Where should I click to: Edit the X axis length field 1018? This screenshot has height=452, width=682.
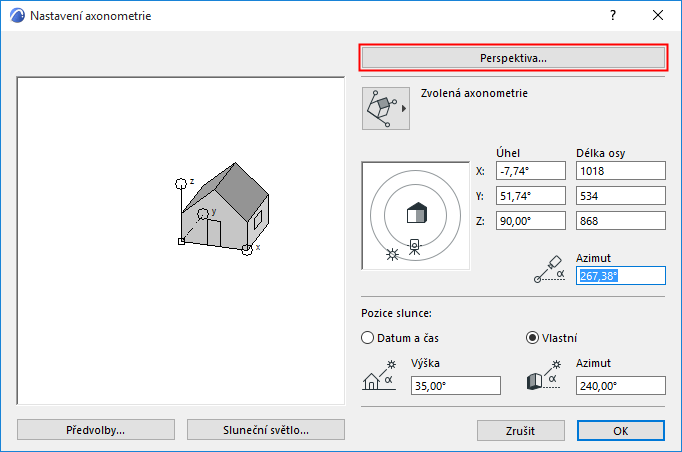coord(621,171)
